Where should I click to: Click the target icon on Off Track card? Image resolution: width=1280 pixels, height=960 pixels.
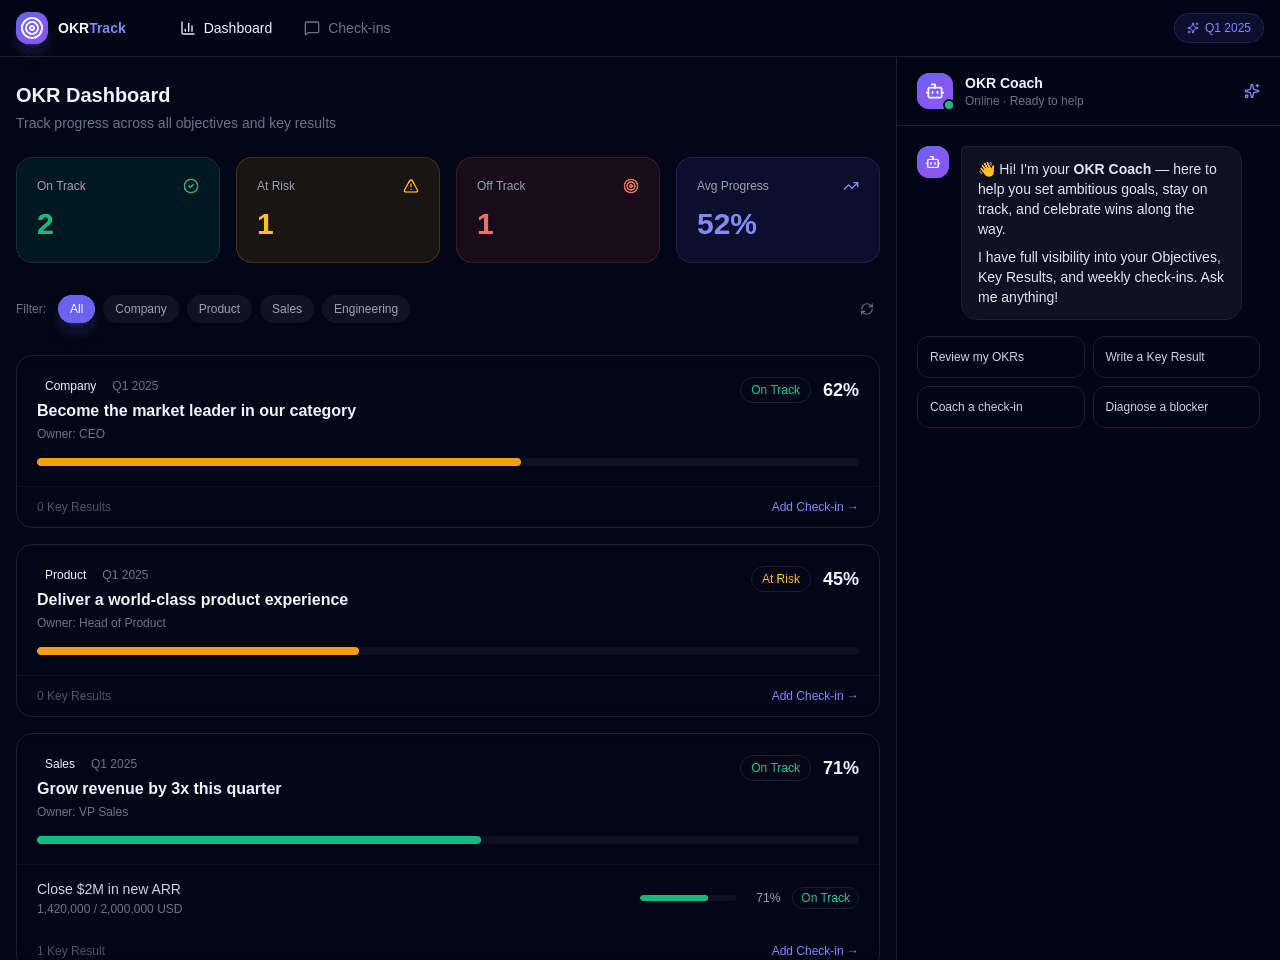[631, 186]
